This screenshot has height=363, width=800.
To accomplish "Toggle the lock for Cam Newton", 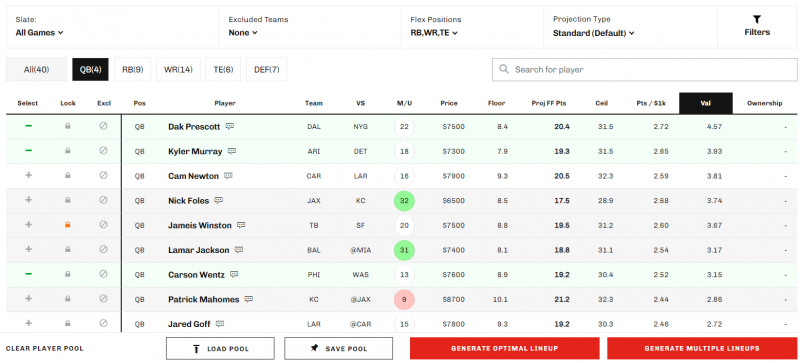I will [68, 175].
